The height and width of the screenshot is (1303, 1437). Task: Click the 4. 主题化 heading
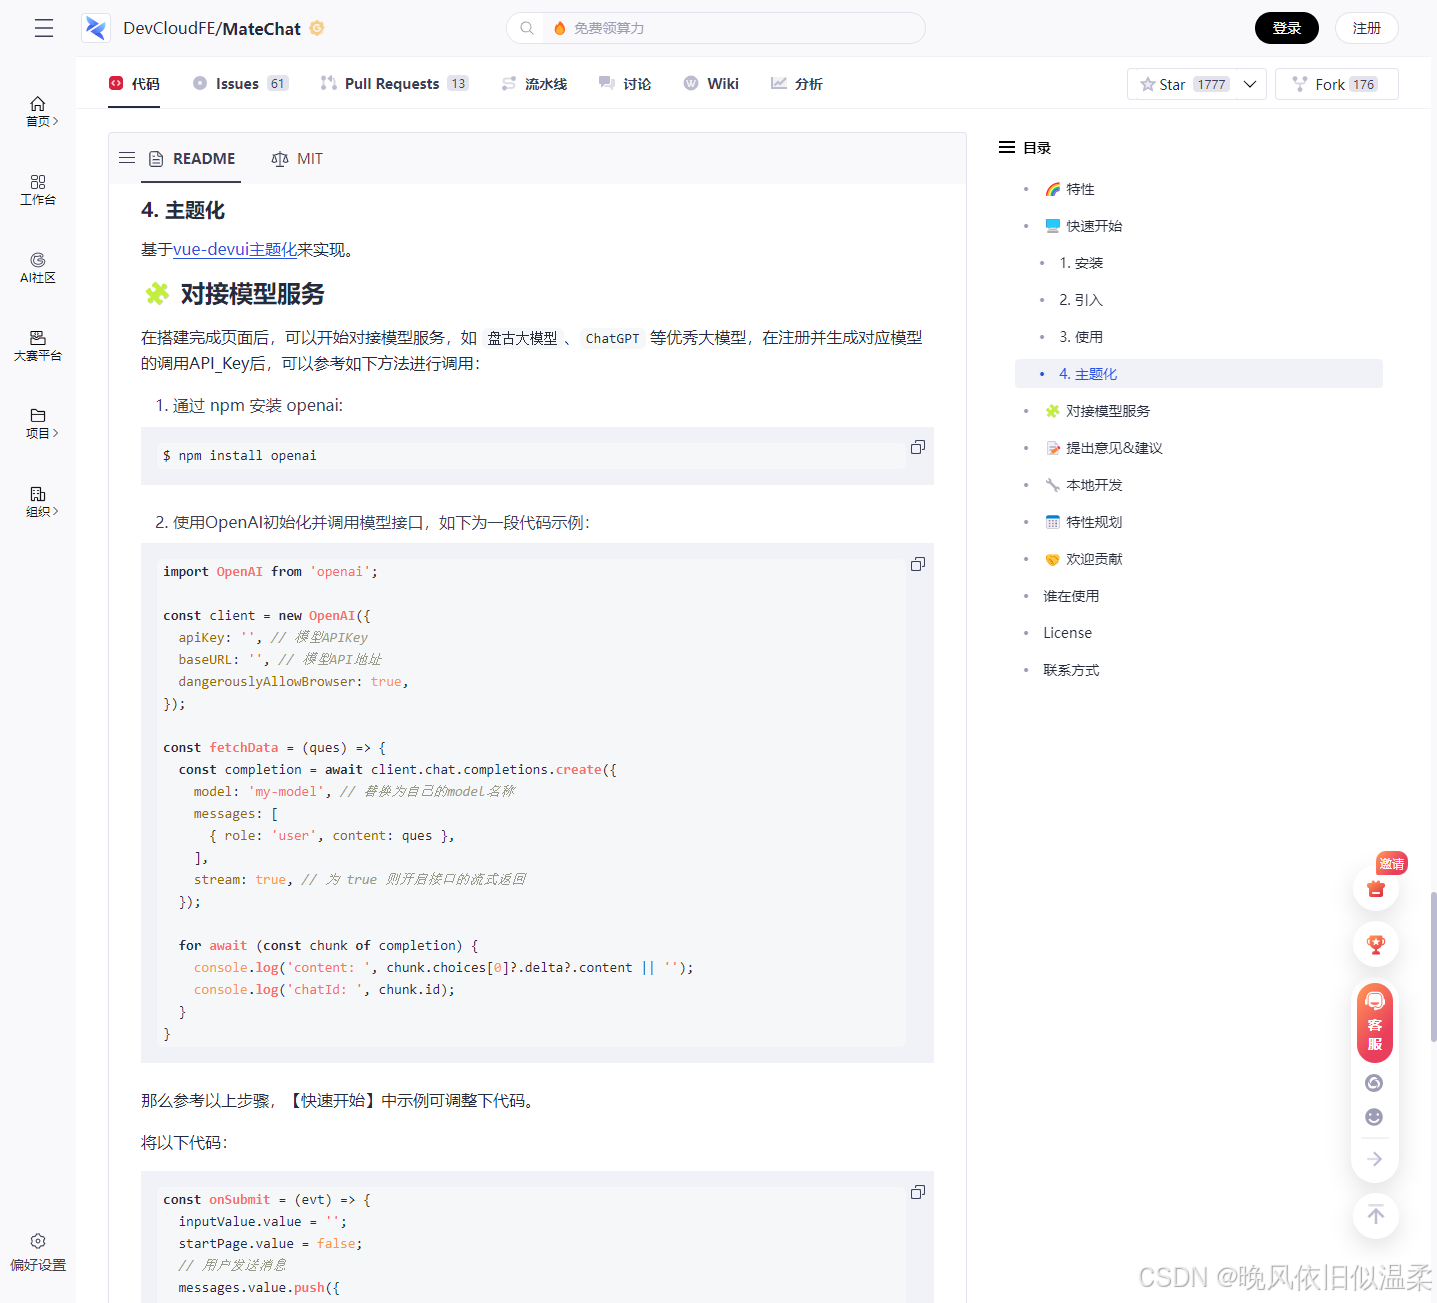(183, 210)
